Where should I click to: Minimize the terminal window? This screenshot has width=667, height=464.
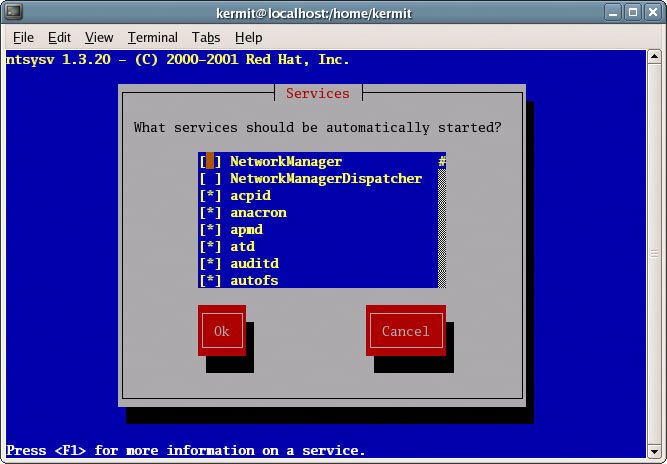tap(610, 12)
